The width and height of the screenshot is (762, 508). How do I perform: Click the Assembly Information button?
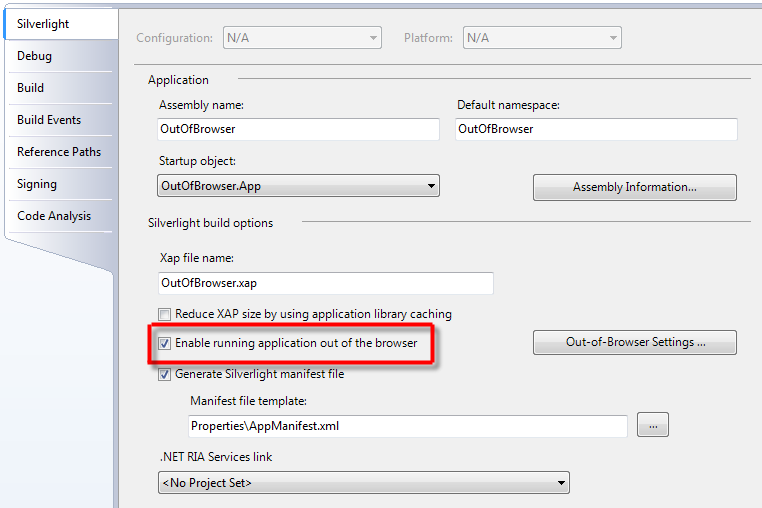tap(635, 187)
